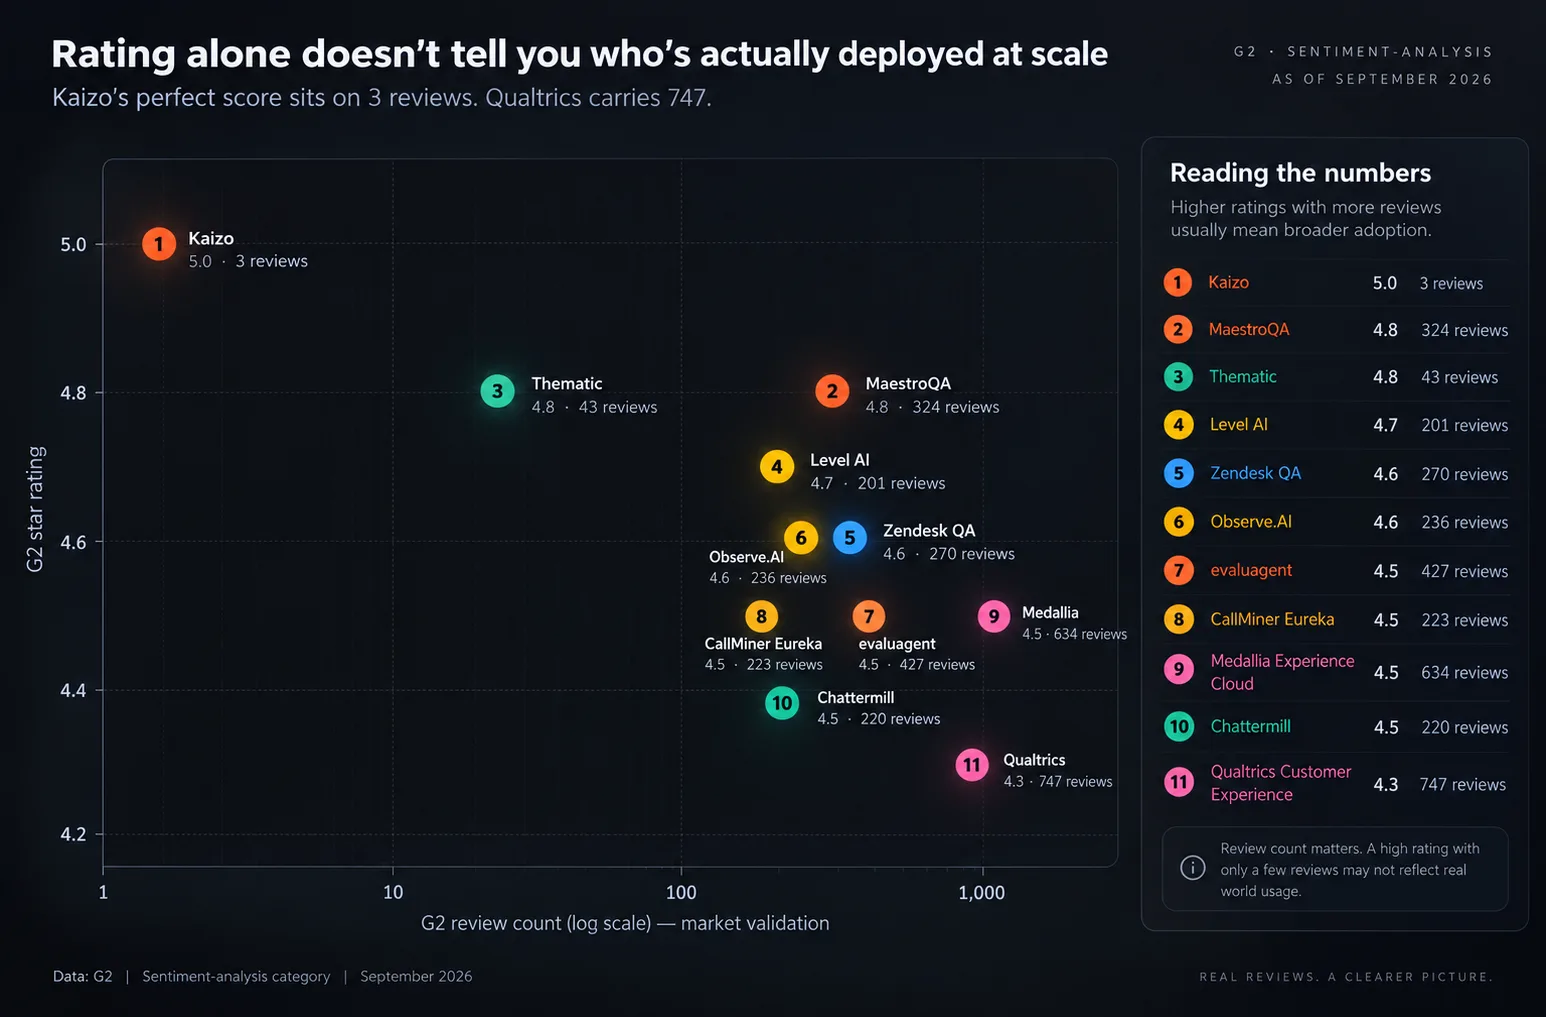Click the Chattermill name in the legend
The width and height of the screenshot is (1546, 1017).
coord(1250,727)
